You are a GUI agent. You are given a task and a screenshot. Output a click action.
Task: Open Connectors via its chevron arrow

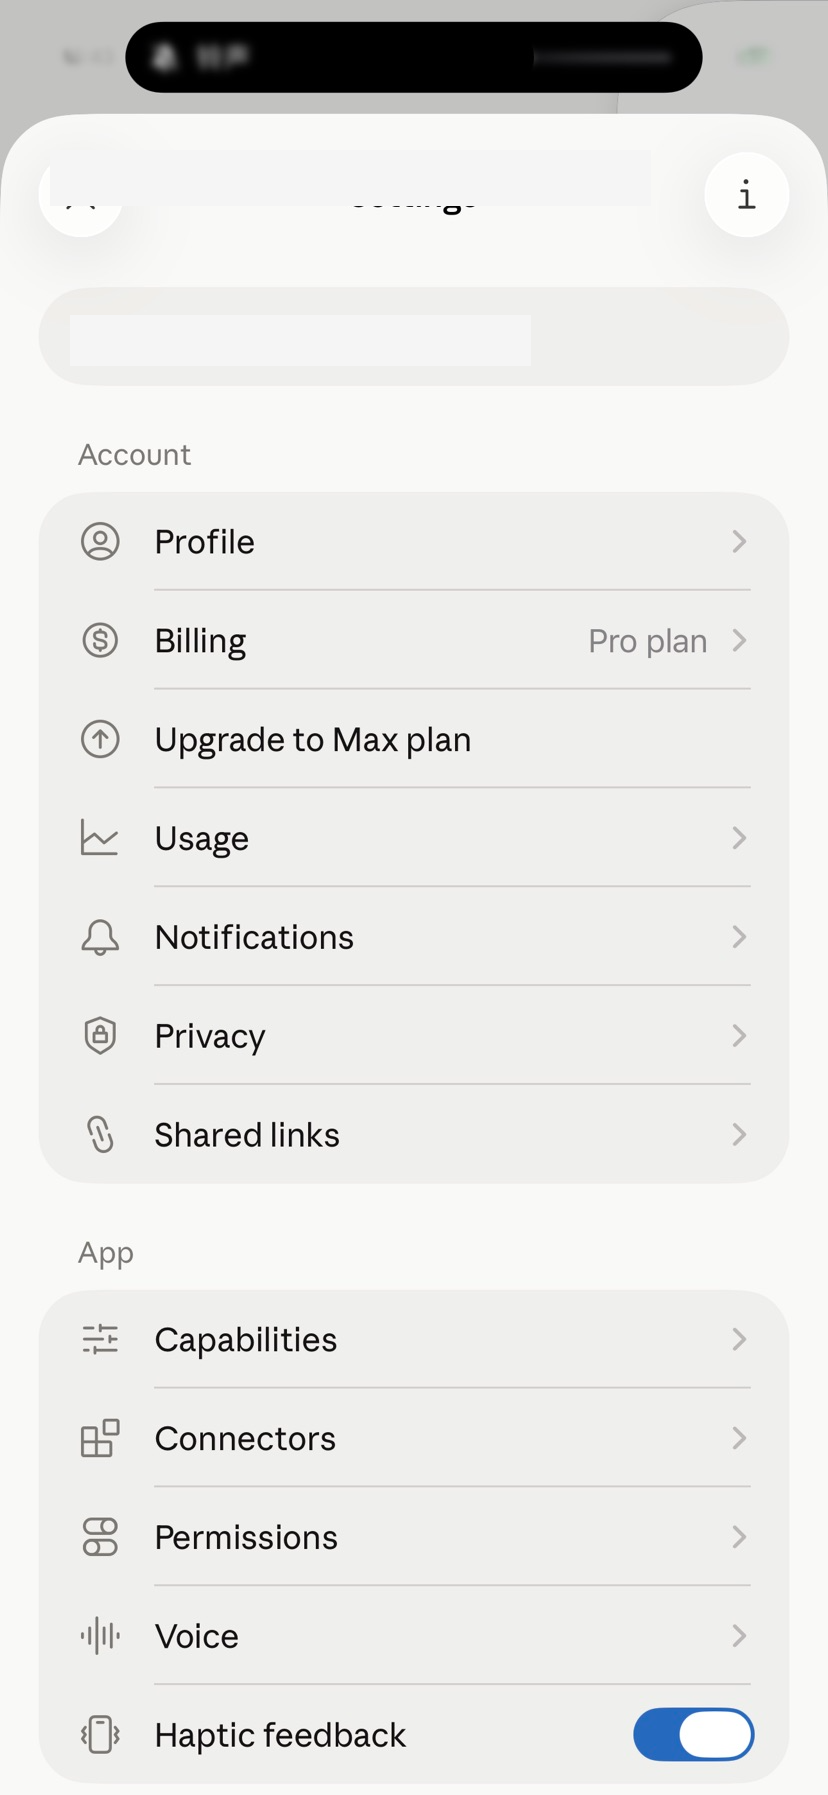(x=739, y=1438)
